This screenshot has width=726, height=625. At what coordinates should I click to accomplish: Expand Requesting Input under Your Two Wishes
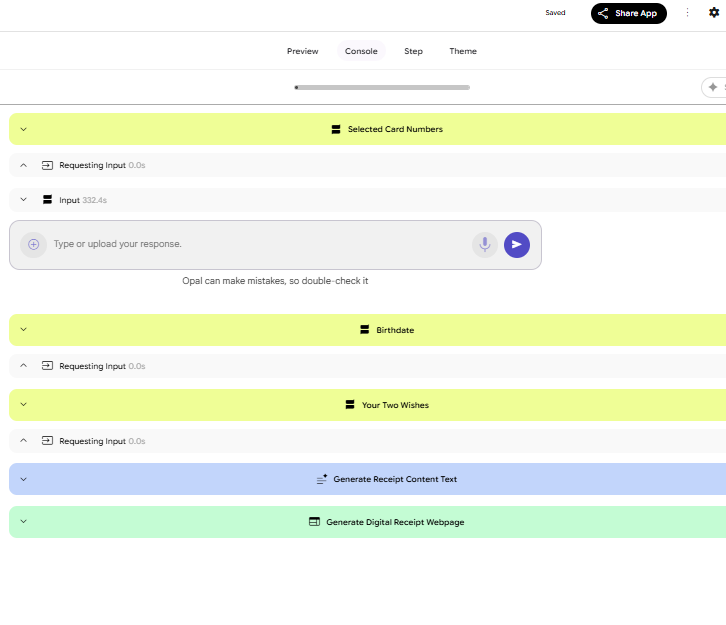tap(24, 441)
